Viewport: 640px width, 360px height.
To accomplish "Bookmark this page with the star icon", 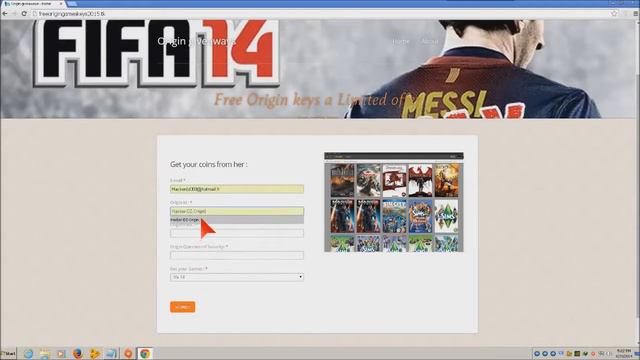I will pos(614,13).
